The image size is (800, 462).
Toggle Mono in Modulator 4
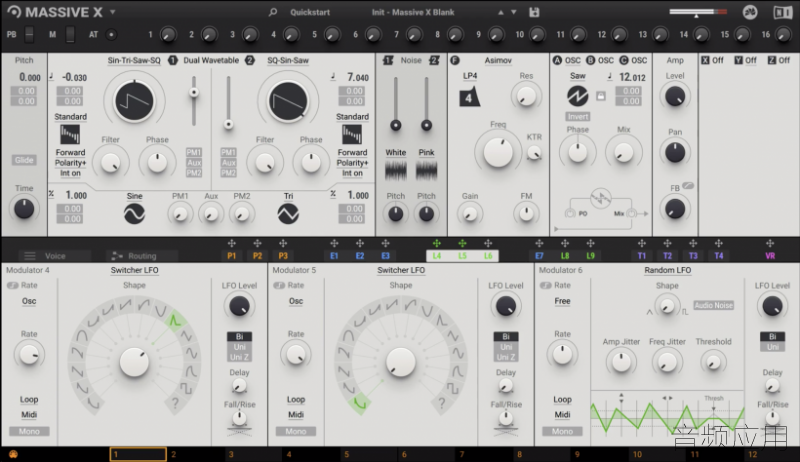point(29,431)
